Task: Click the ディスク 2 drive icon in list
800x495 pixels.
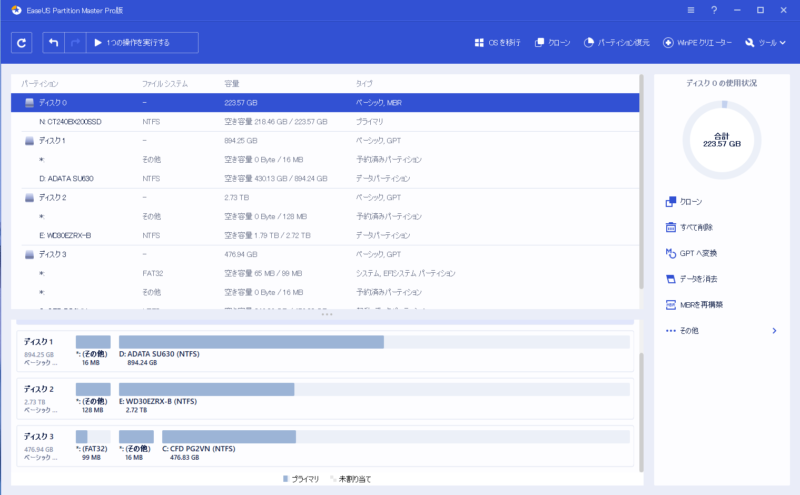Action: [30, 197]
